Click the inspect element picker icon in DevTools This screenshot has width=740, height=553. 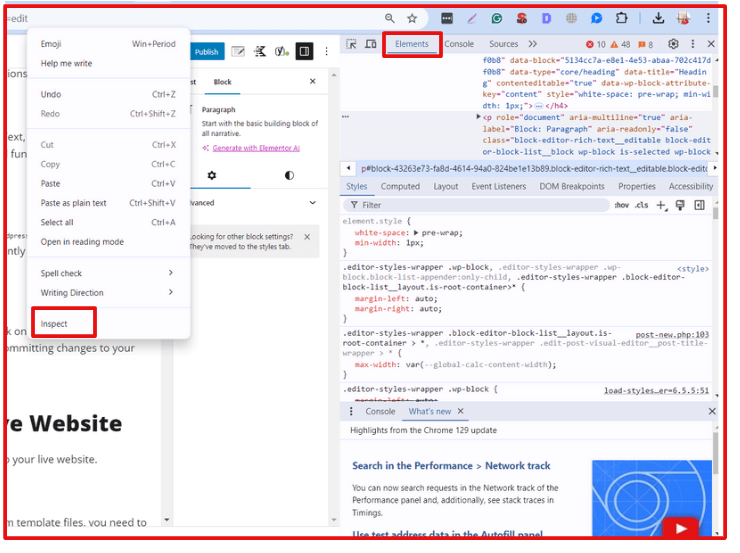352,44
